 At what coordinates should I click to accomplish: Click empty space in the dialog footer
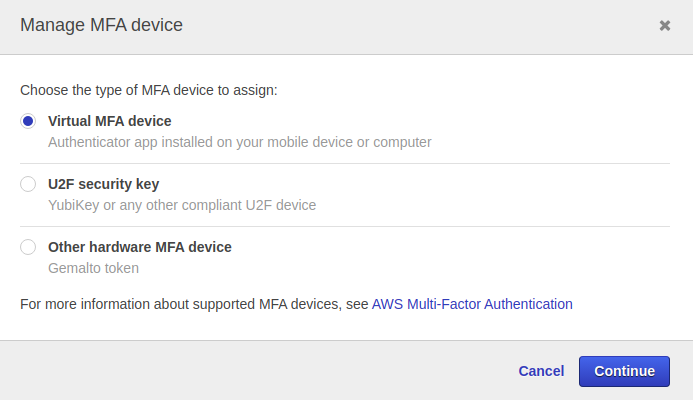click(250, 371)
